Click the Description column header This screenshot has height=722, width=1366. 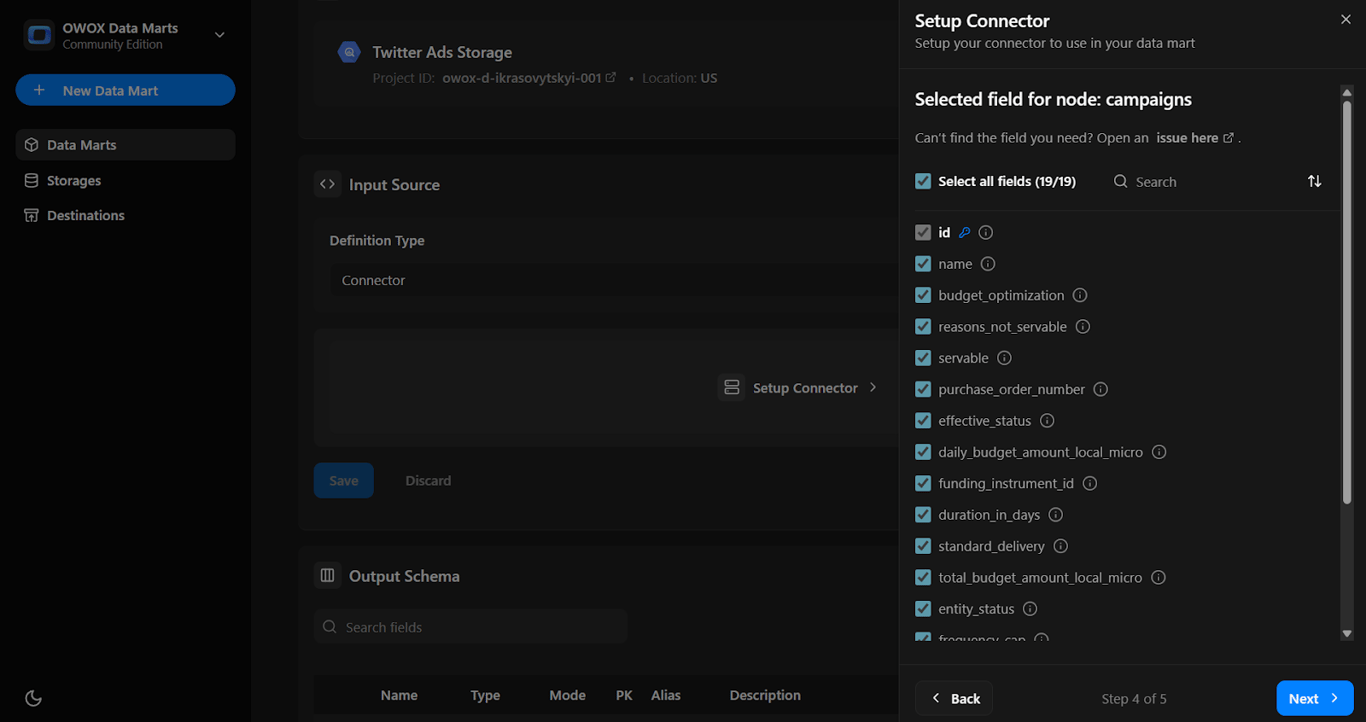[x=765, y=695]
